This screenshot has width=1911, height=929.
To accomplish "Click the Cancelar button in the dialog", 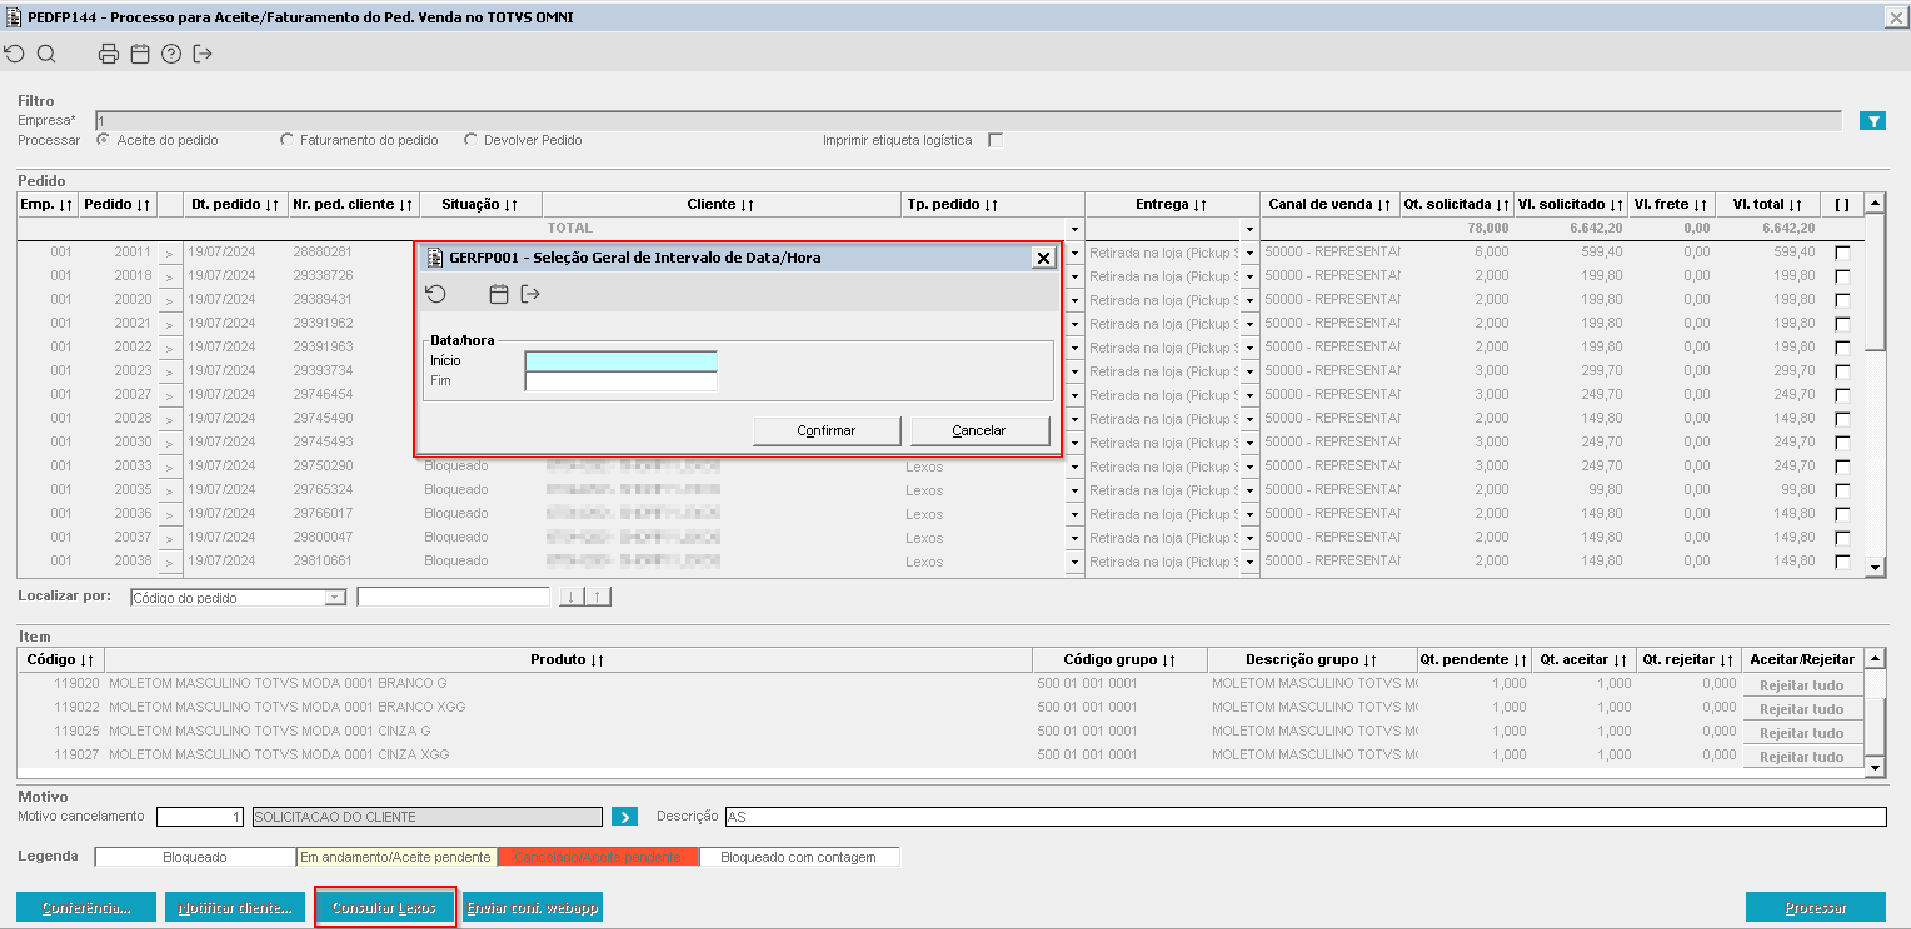I will (979, 431).
